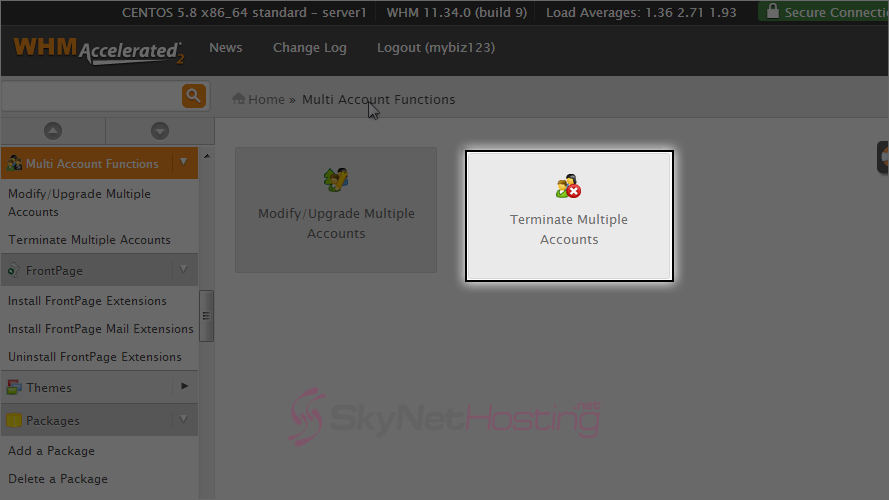This screenshot has width=889, height=500.
Task: Select the Themes sidebar header
Action: point(99,387)
